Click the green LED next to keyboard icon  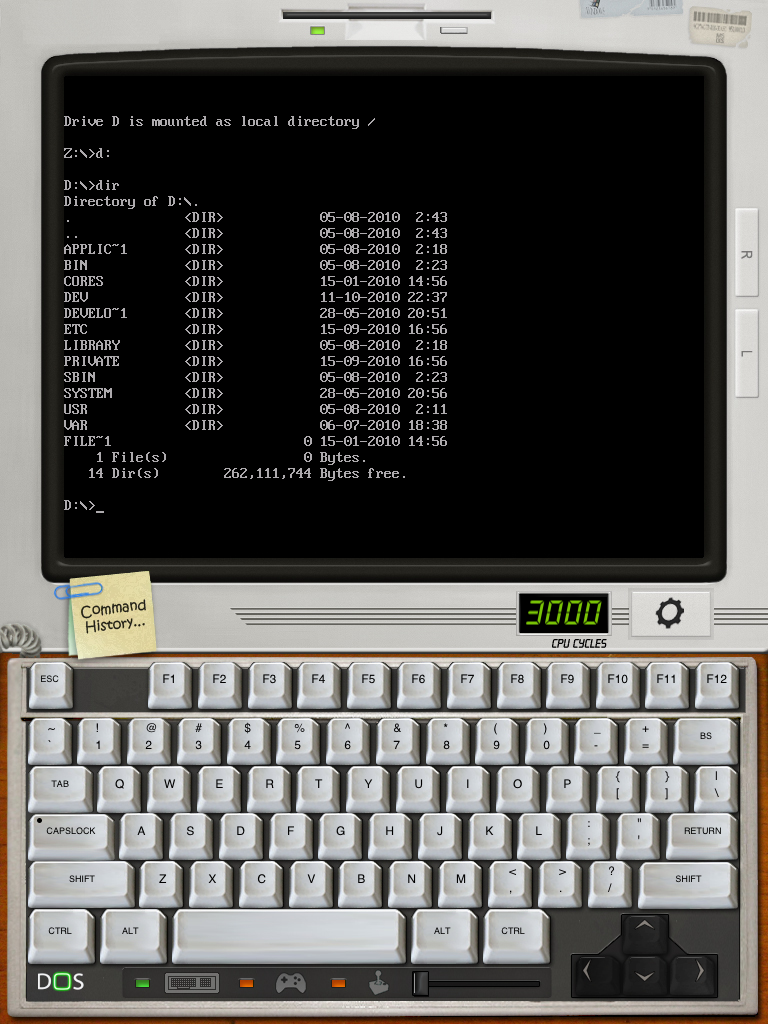tap(142, 983)
